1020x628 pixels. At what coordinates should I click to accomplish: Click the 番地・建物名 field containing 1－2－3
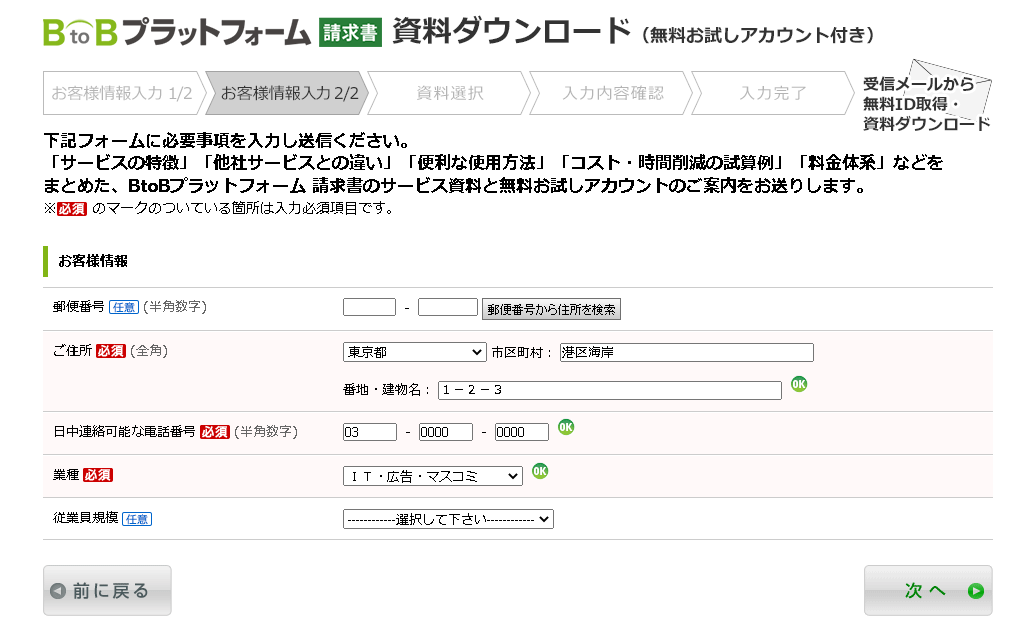point(610,390)
